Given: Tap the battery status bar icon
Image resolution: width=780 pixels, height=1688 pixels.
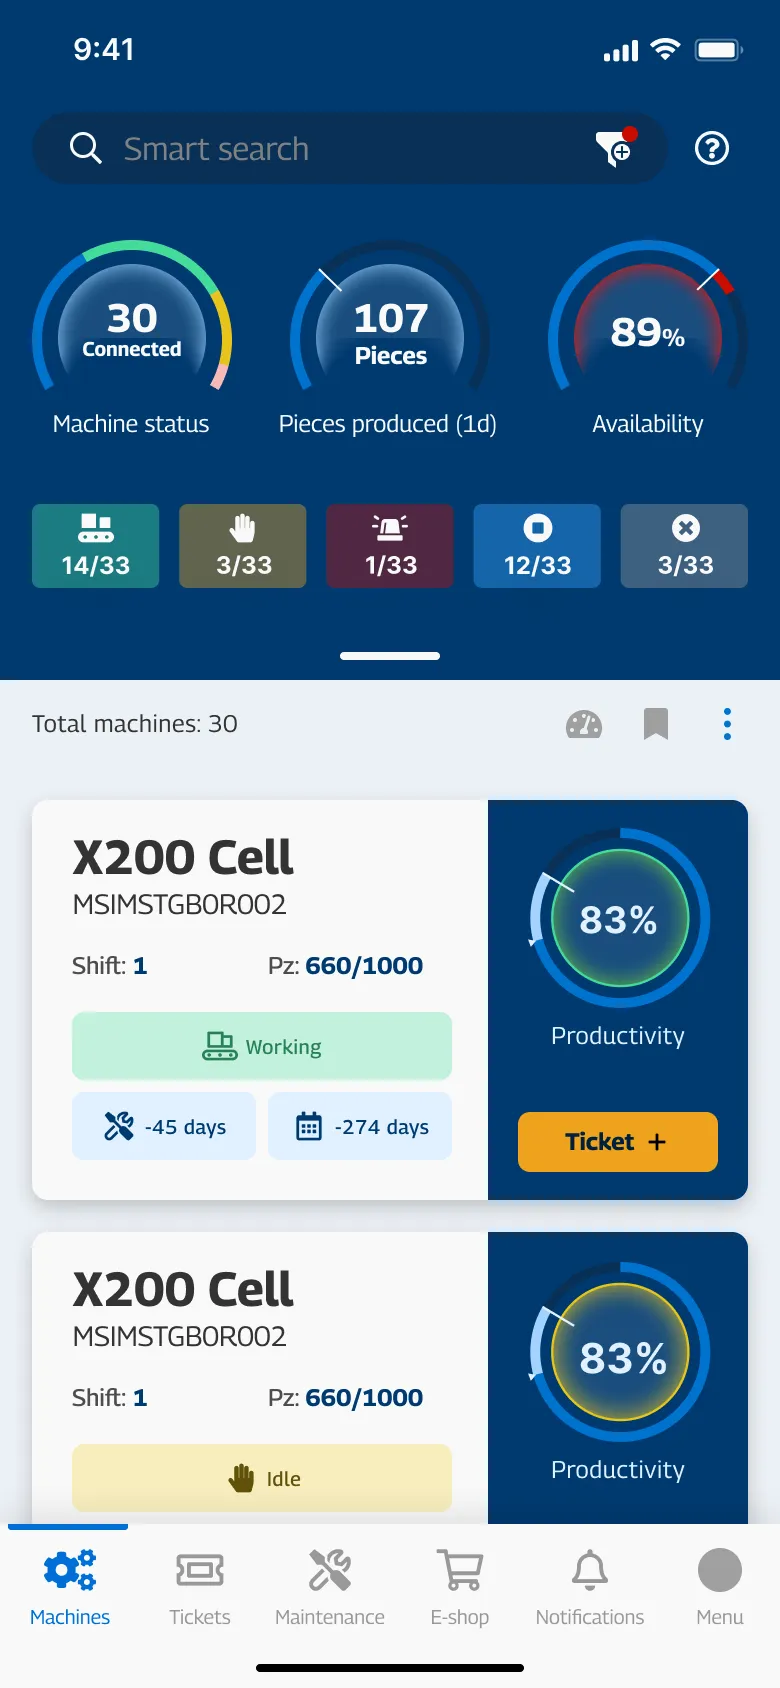Looking at the screenshot, I should coord(719,49).
